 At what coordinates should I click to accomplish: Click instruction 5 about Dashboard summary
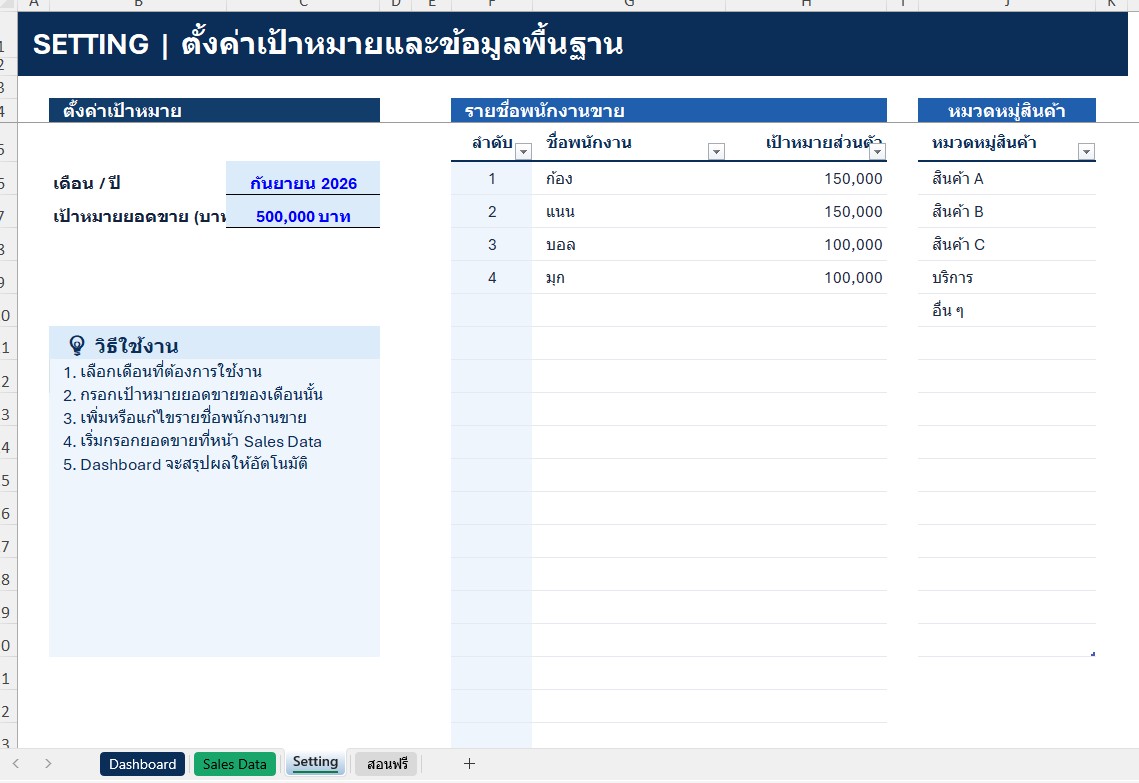(185, 464)
